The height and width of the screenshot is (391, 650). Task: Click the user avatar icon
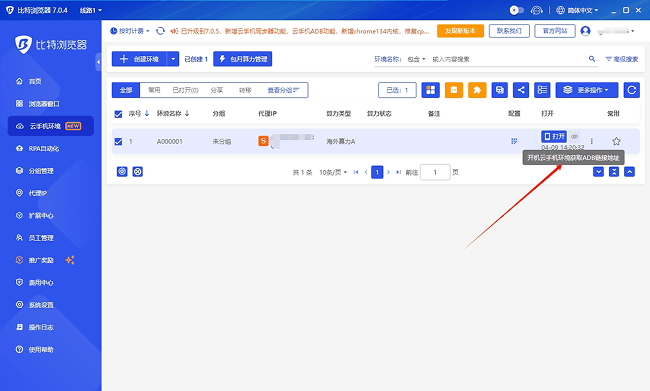coord(585,31)
